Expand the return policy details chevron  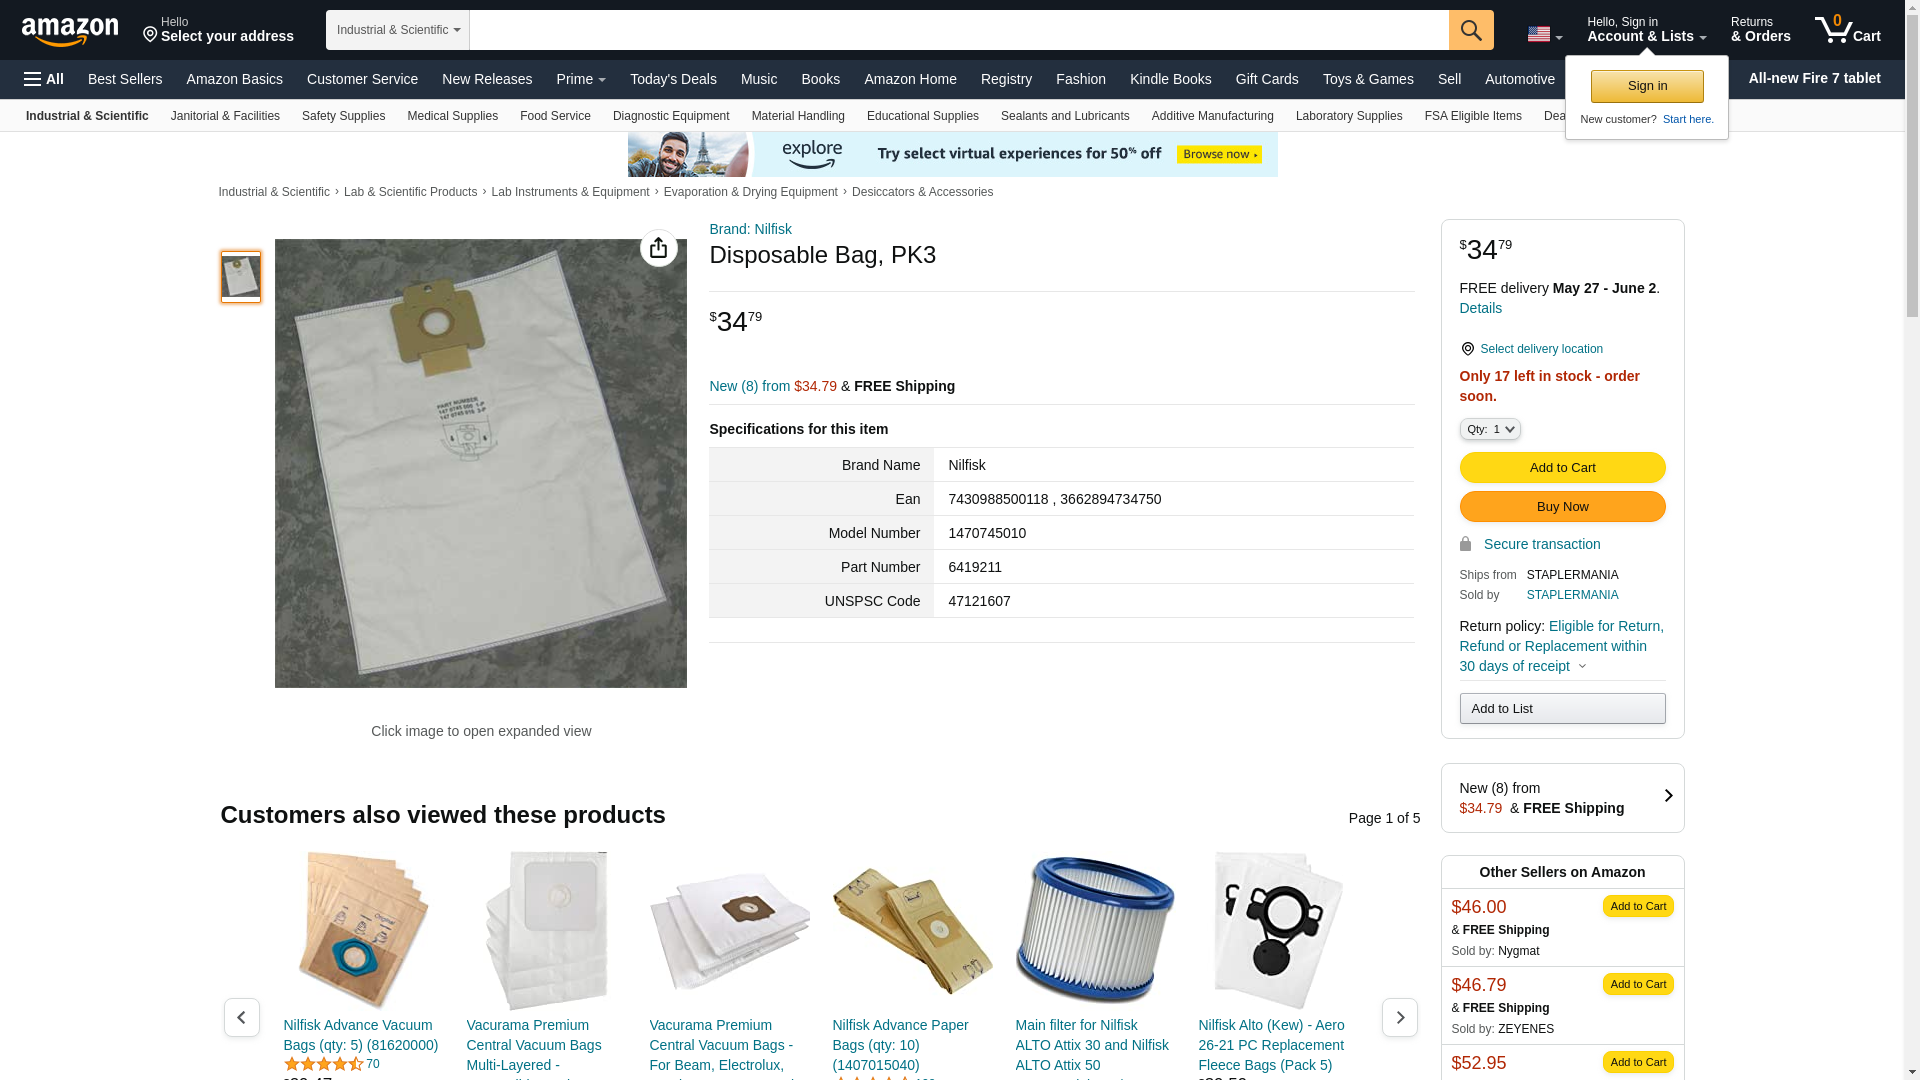[1582, 667]
